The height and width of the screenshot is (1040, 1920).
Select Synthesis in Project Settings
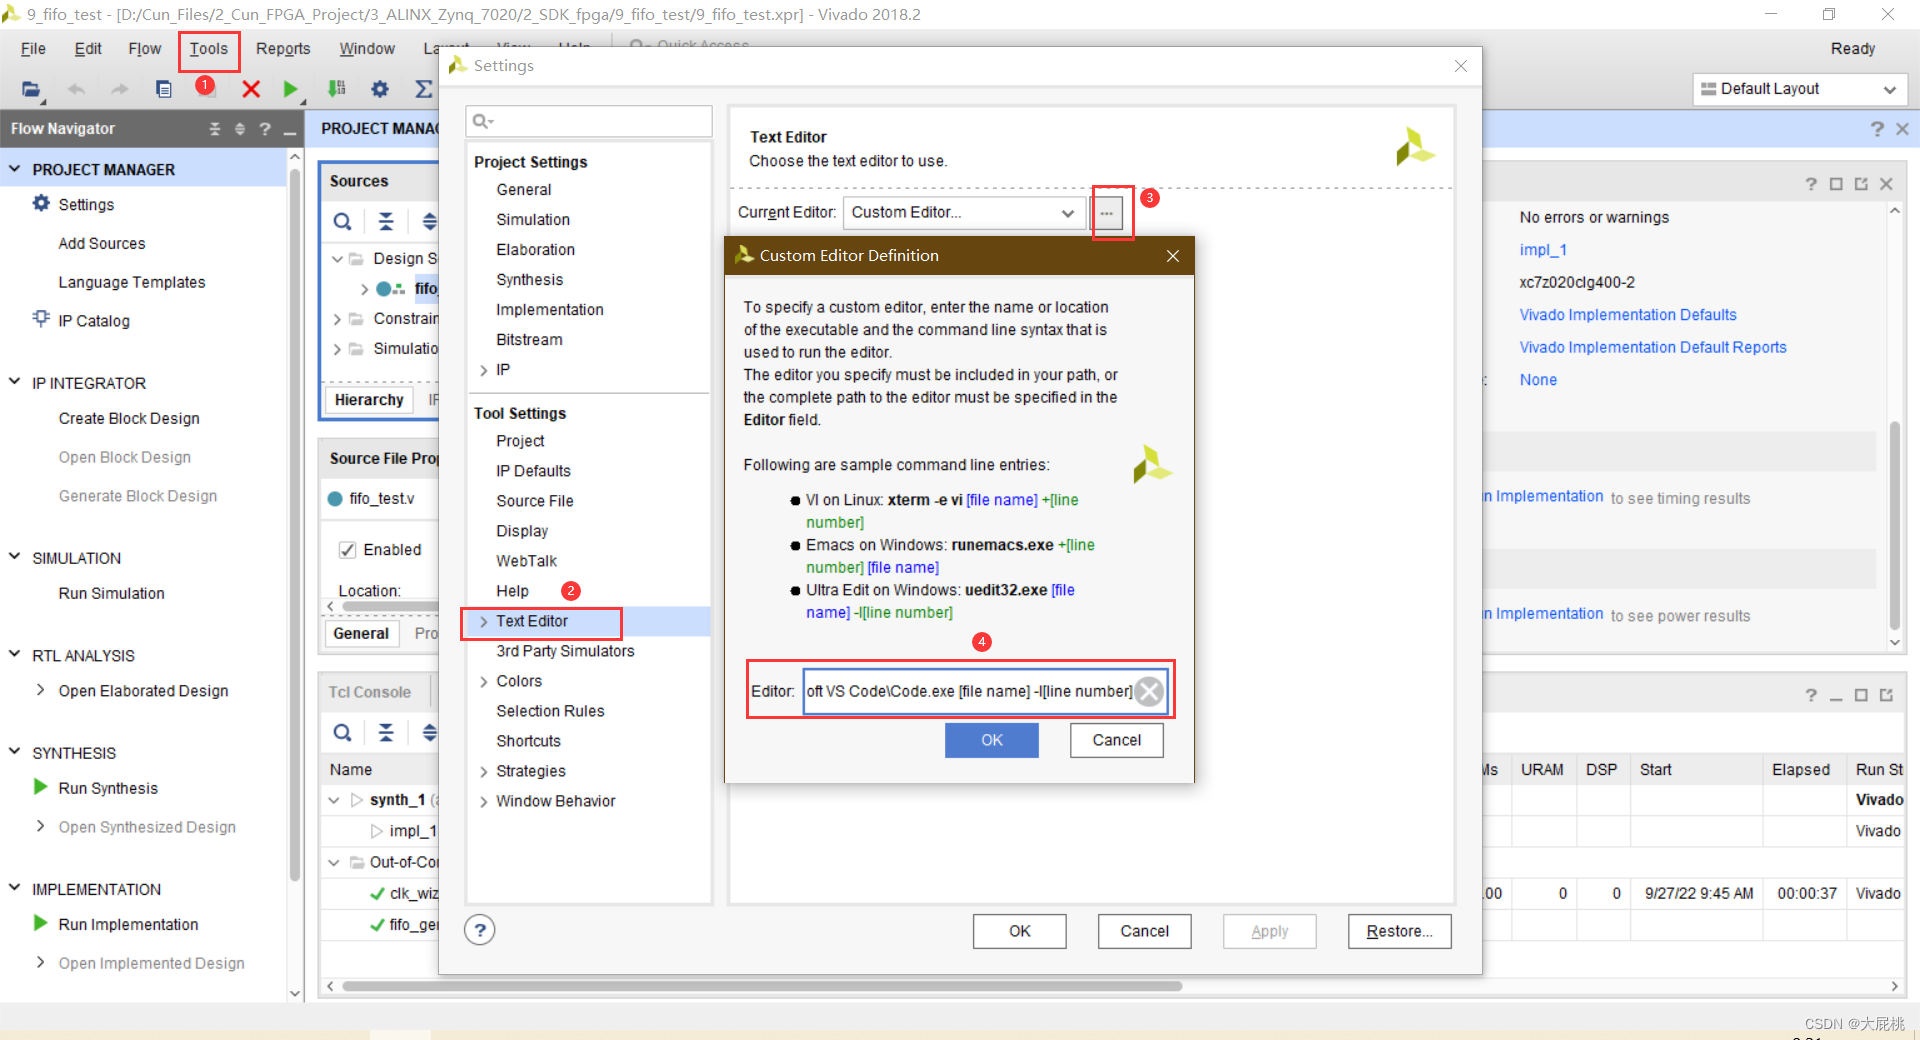click(529, 280)
